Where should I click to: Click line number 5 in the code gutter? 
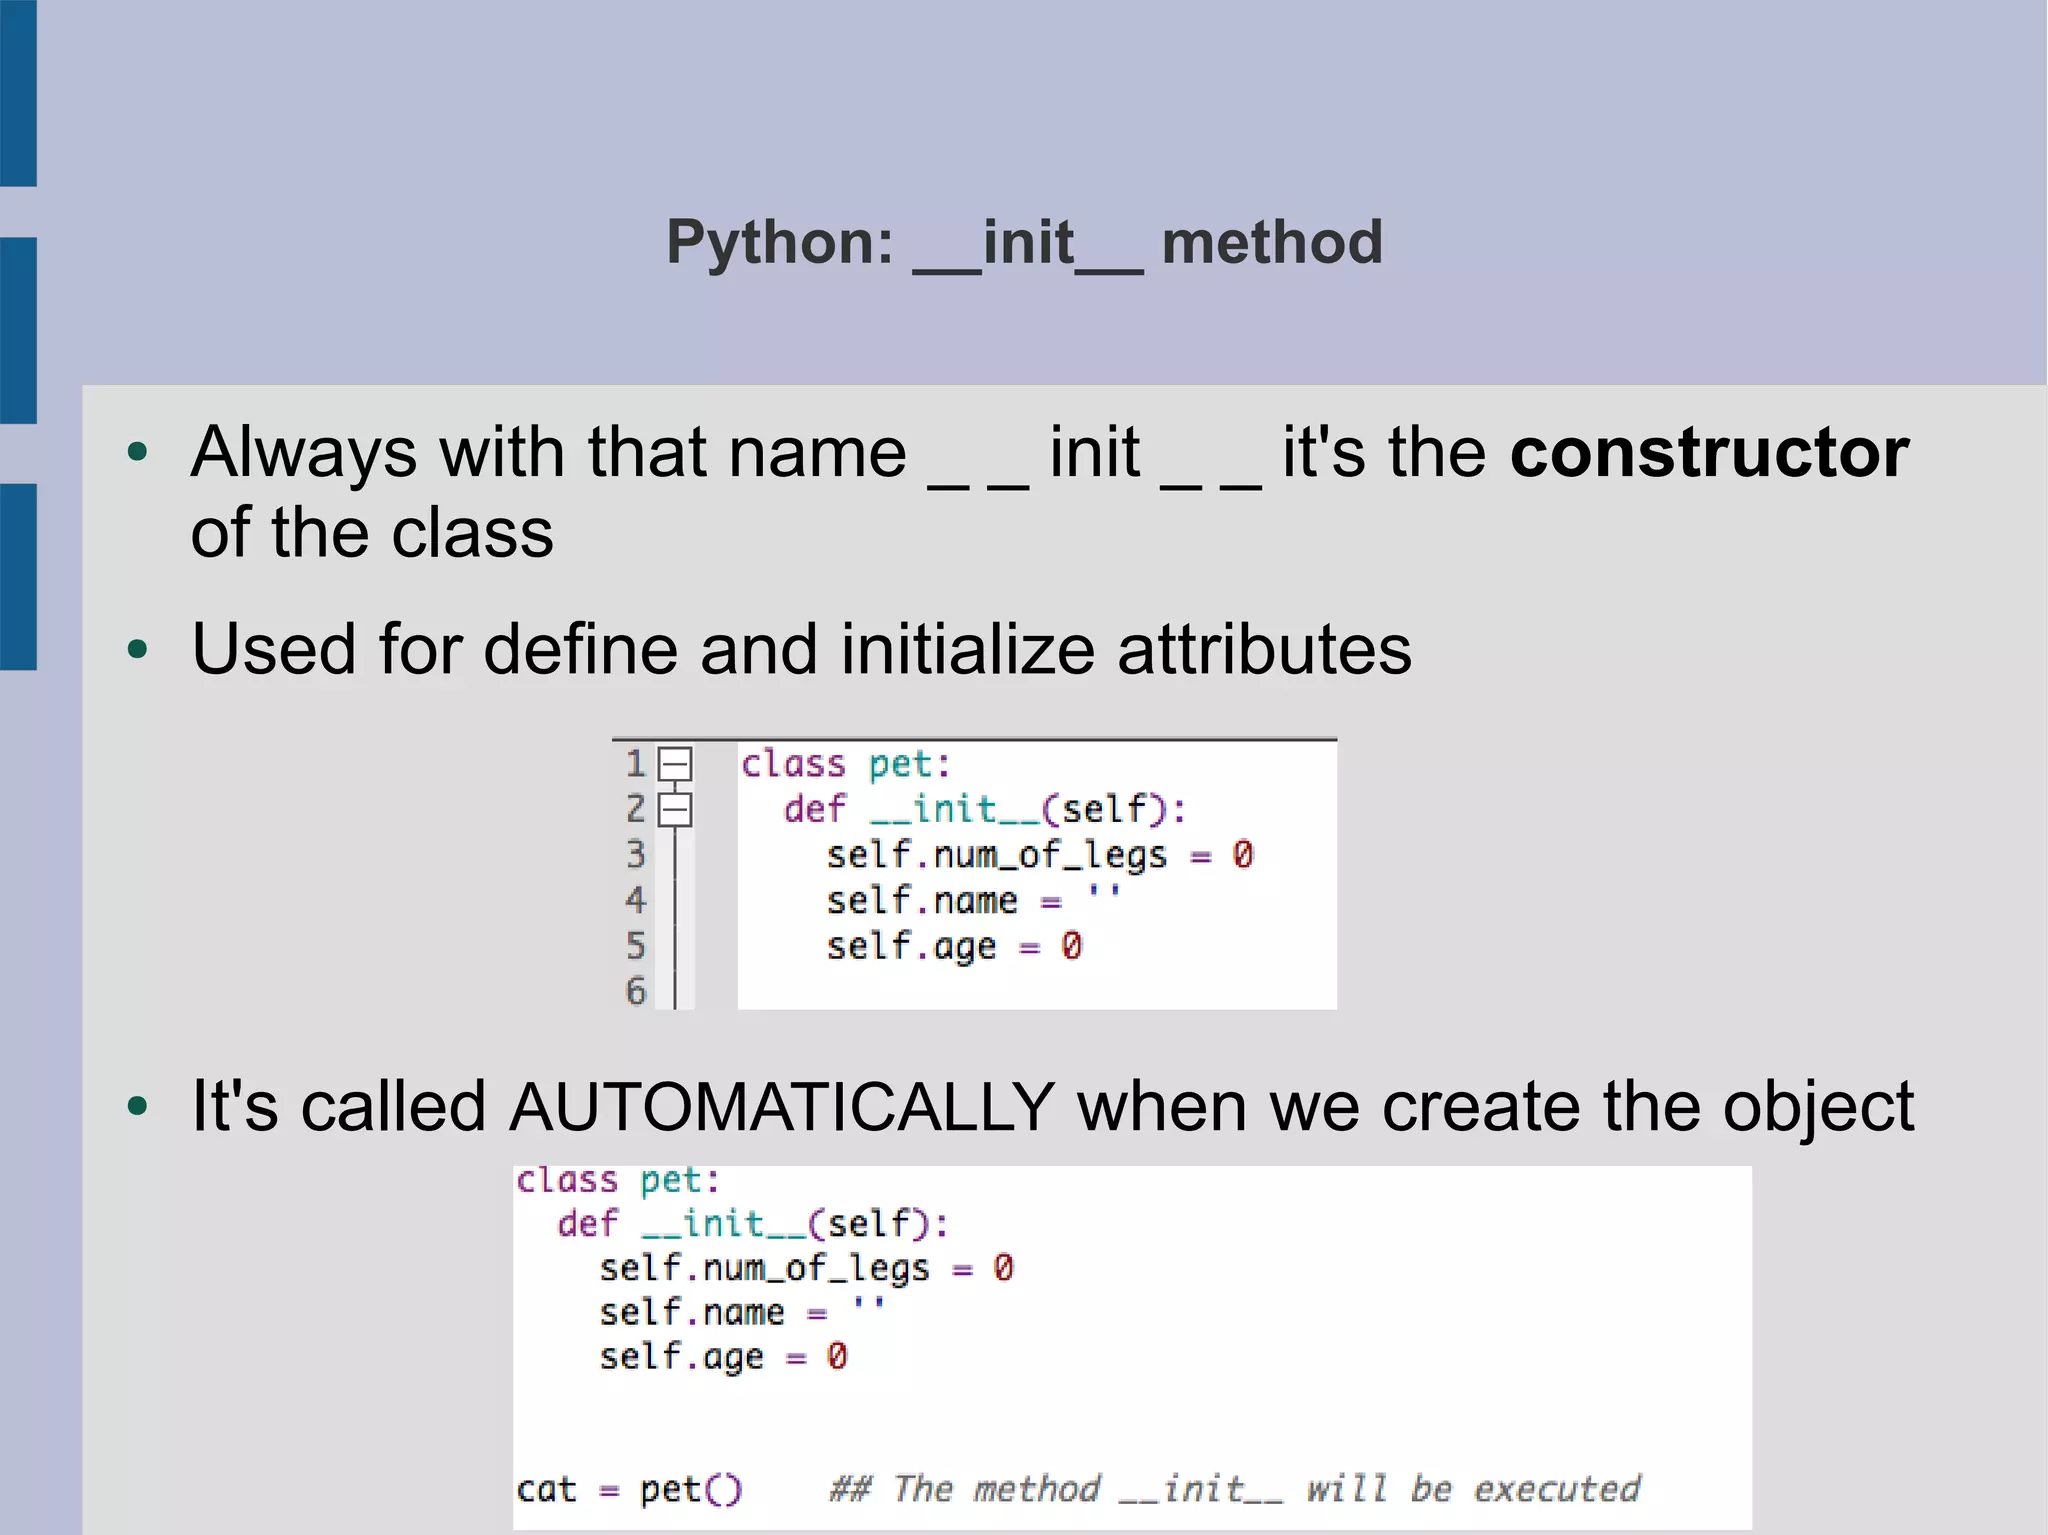pos(636,946)
